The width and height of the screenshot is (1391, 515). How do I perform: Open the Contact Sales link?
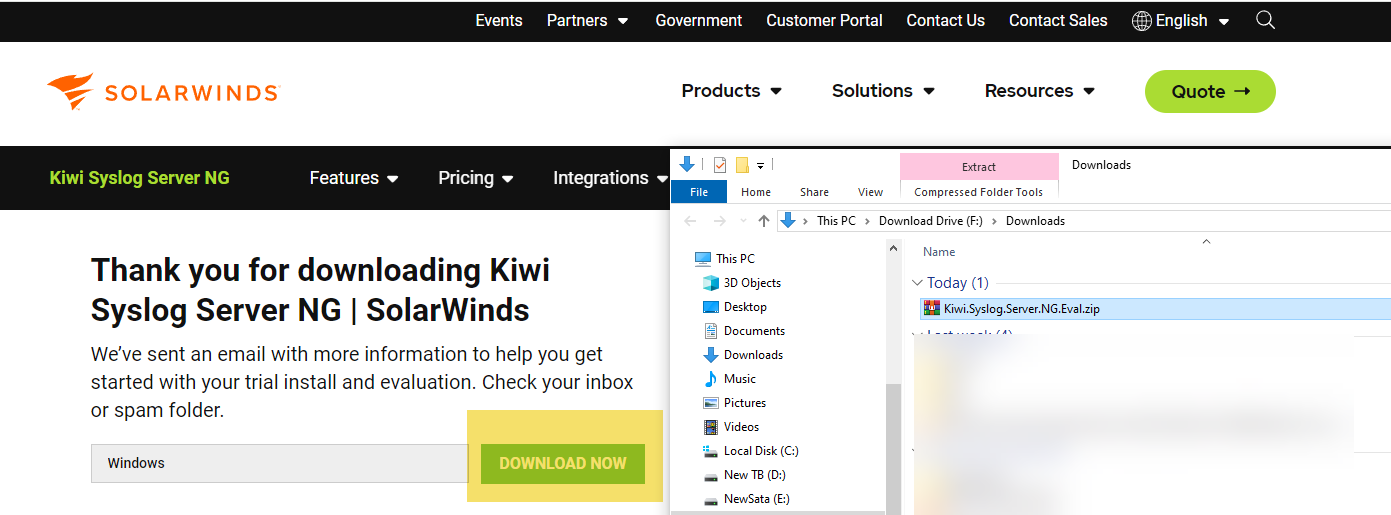(1058, 20)
